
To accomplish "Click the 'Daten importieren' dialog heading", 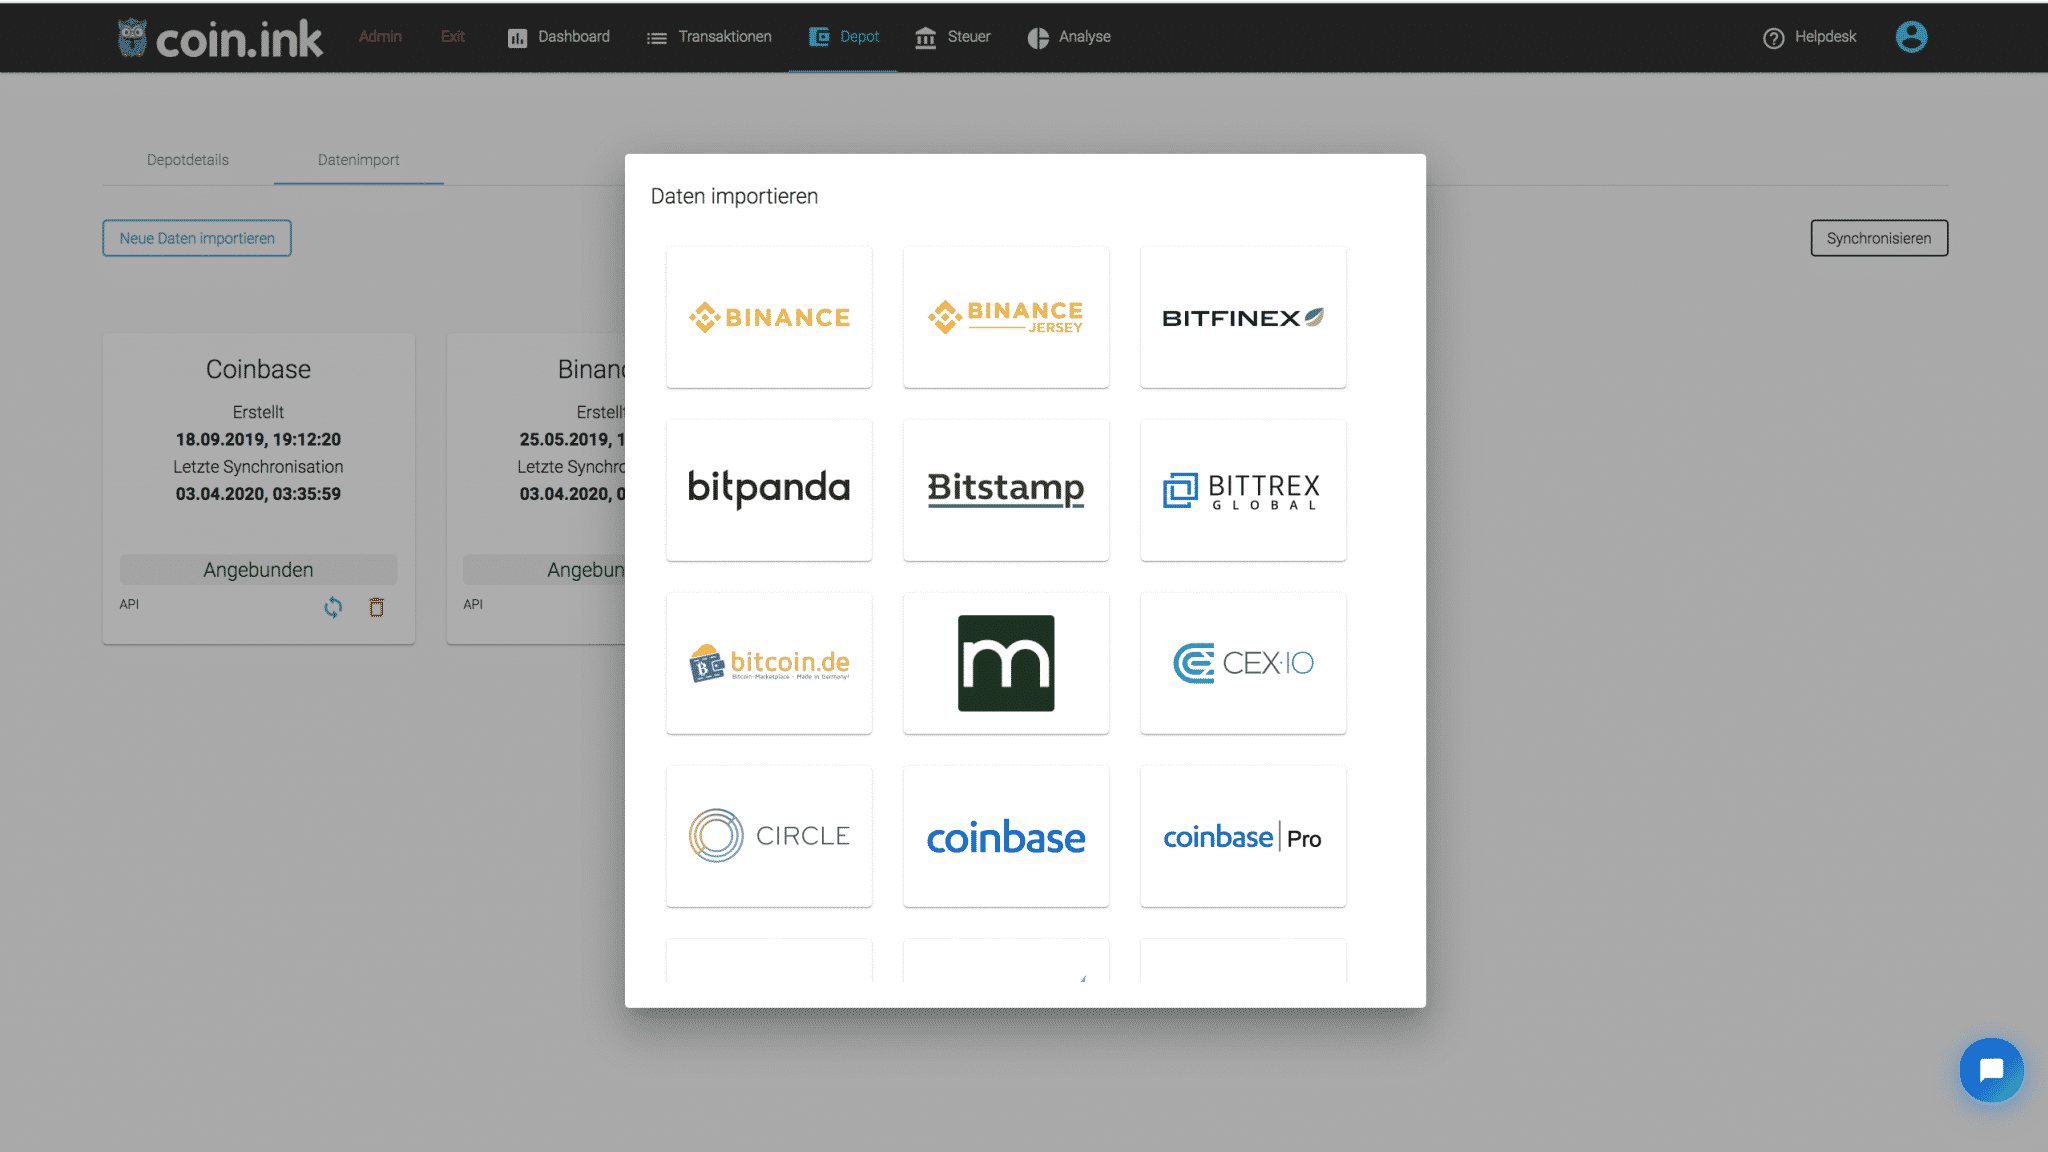I will [x=734, y=196].
